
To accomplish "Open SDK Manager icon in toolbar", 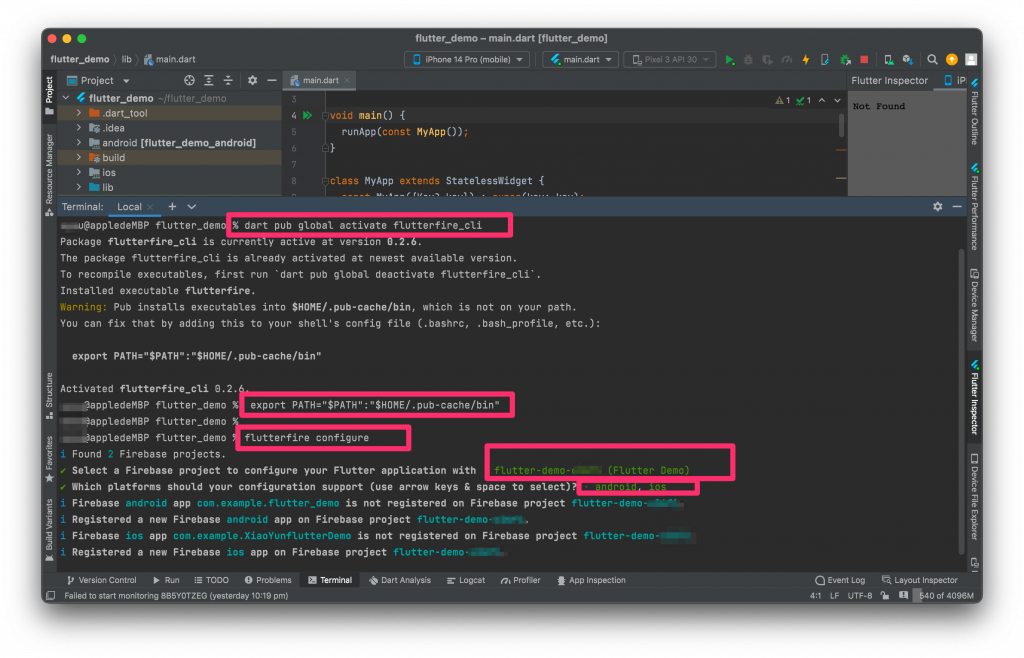I will [x=908, y=59].
